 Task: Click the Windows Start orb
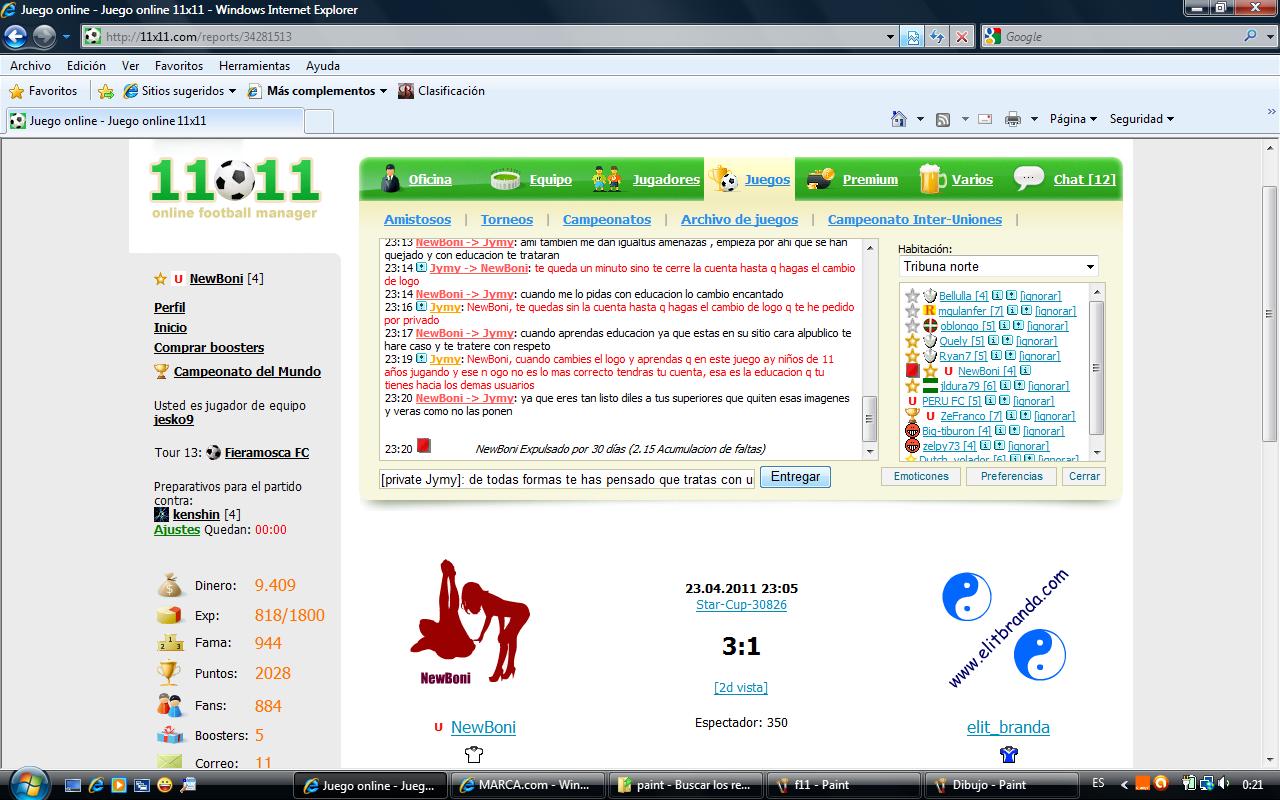(27, 782)
